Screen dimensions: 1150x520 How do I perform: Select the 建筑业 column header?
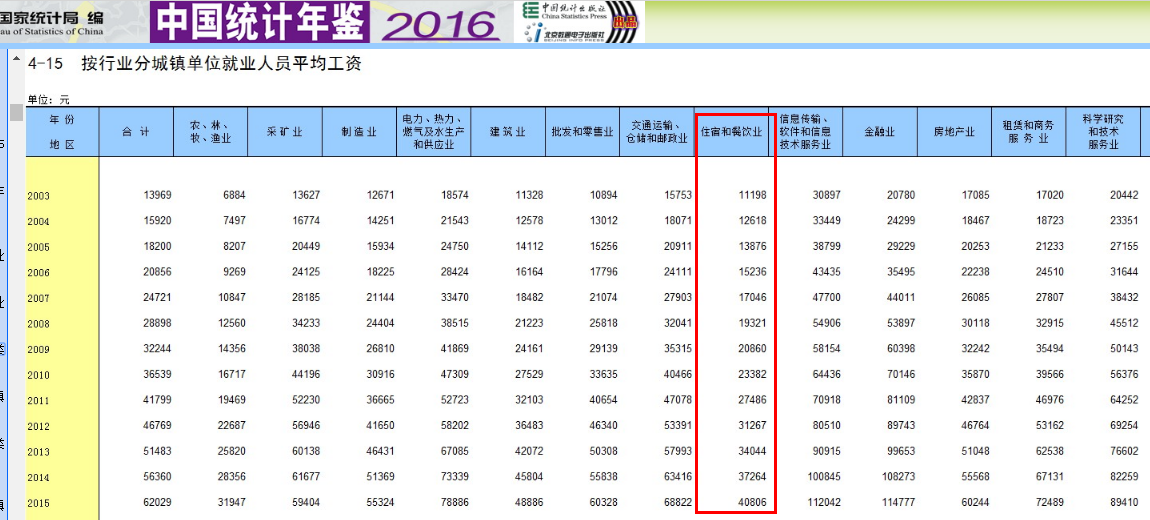pyautogui.click(x=507, y=131)
